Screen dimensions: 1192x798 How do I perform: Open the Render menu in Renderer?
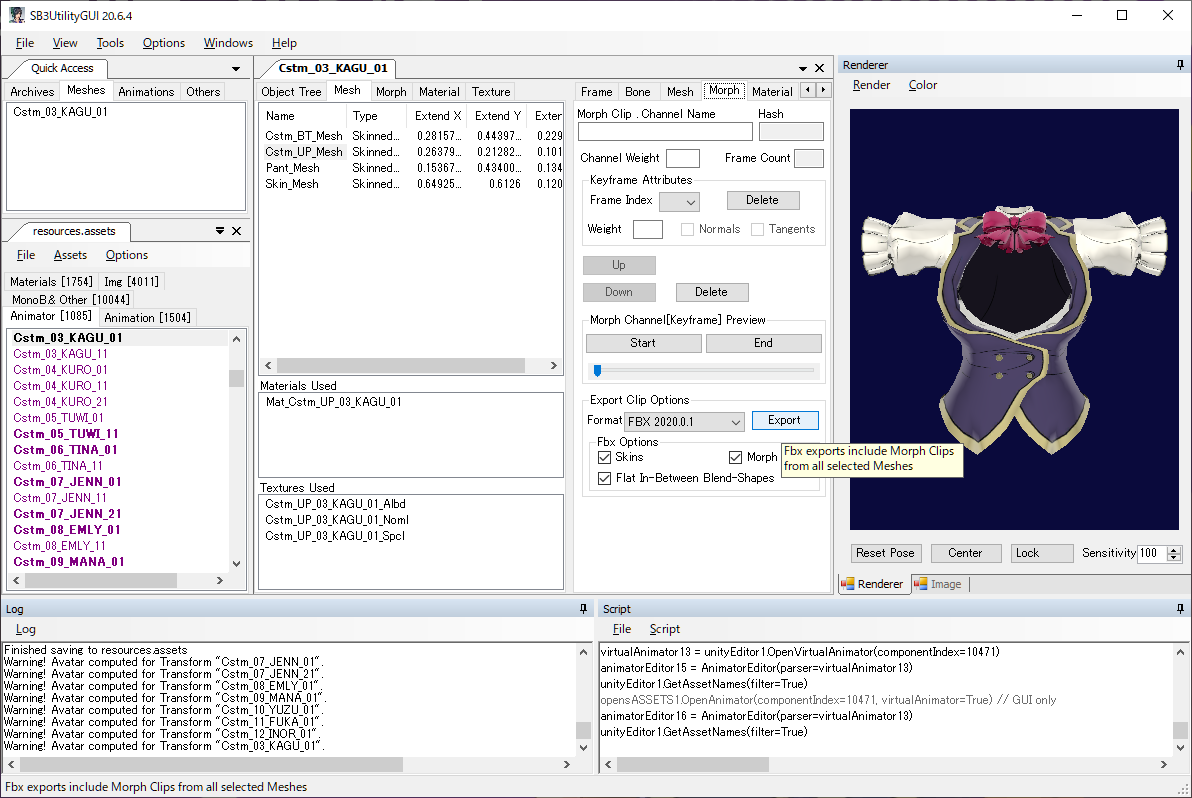[871, 85]
